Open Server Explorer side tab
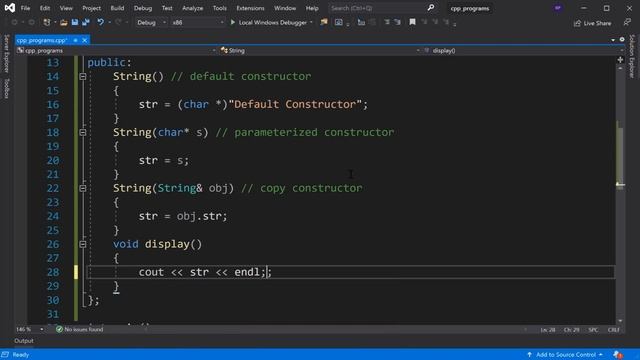The height and width of the screenshot is (360, 640). (x=6, y=53)
